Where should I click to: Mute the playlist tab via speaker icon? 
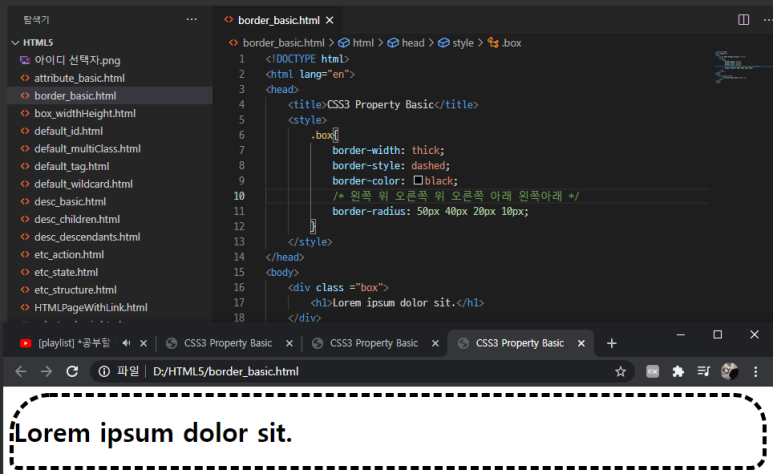coord(126,343)
